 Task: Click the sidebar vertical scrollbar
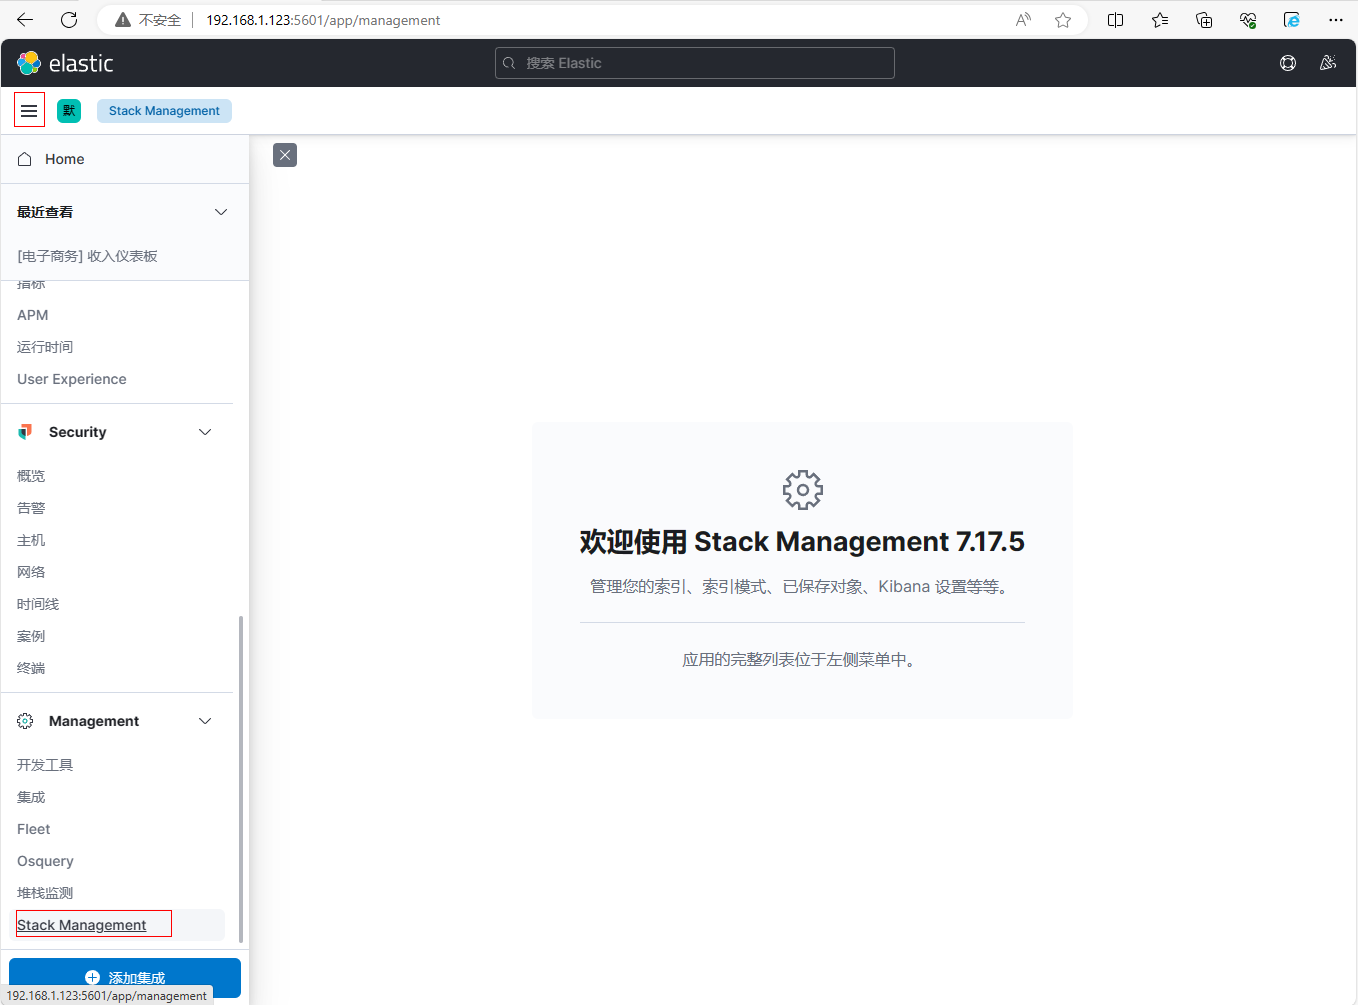[241, 778]
